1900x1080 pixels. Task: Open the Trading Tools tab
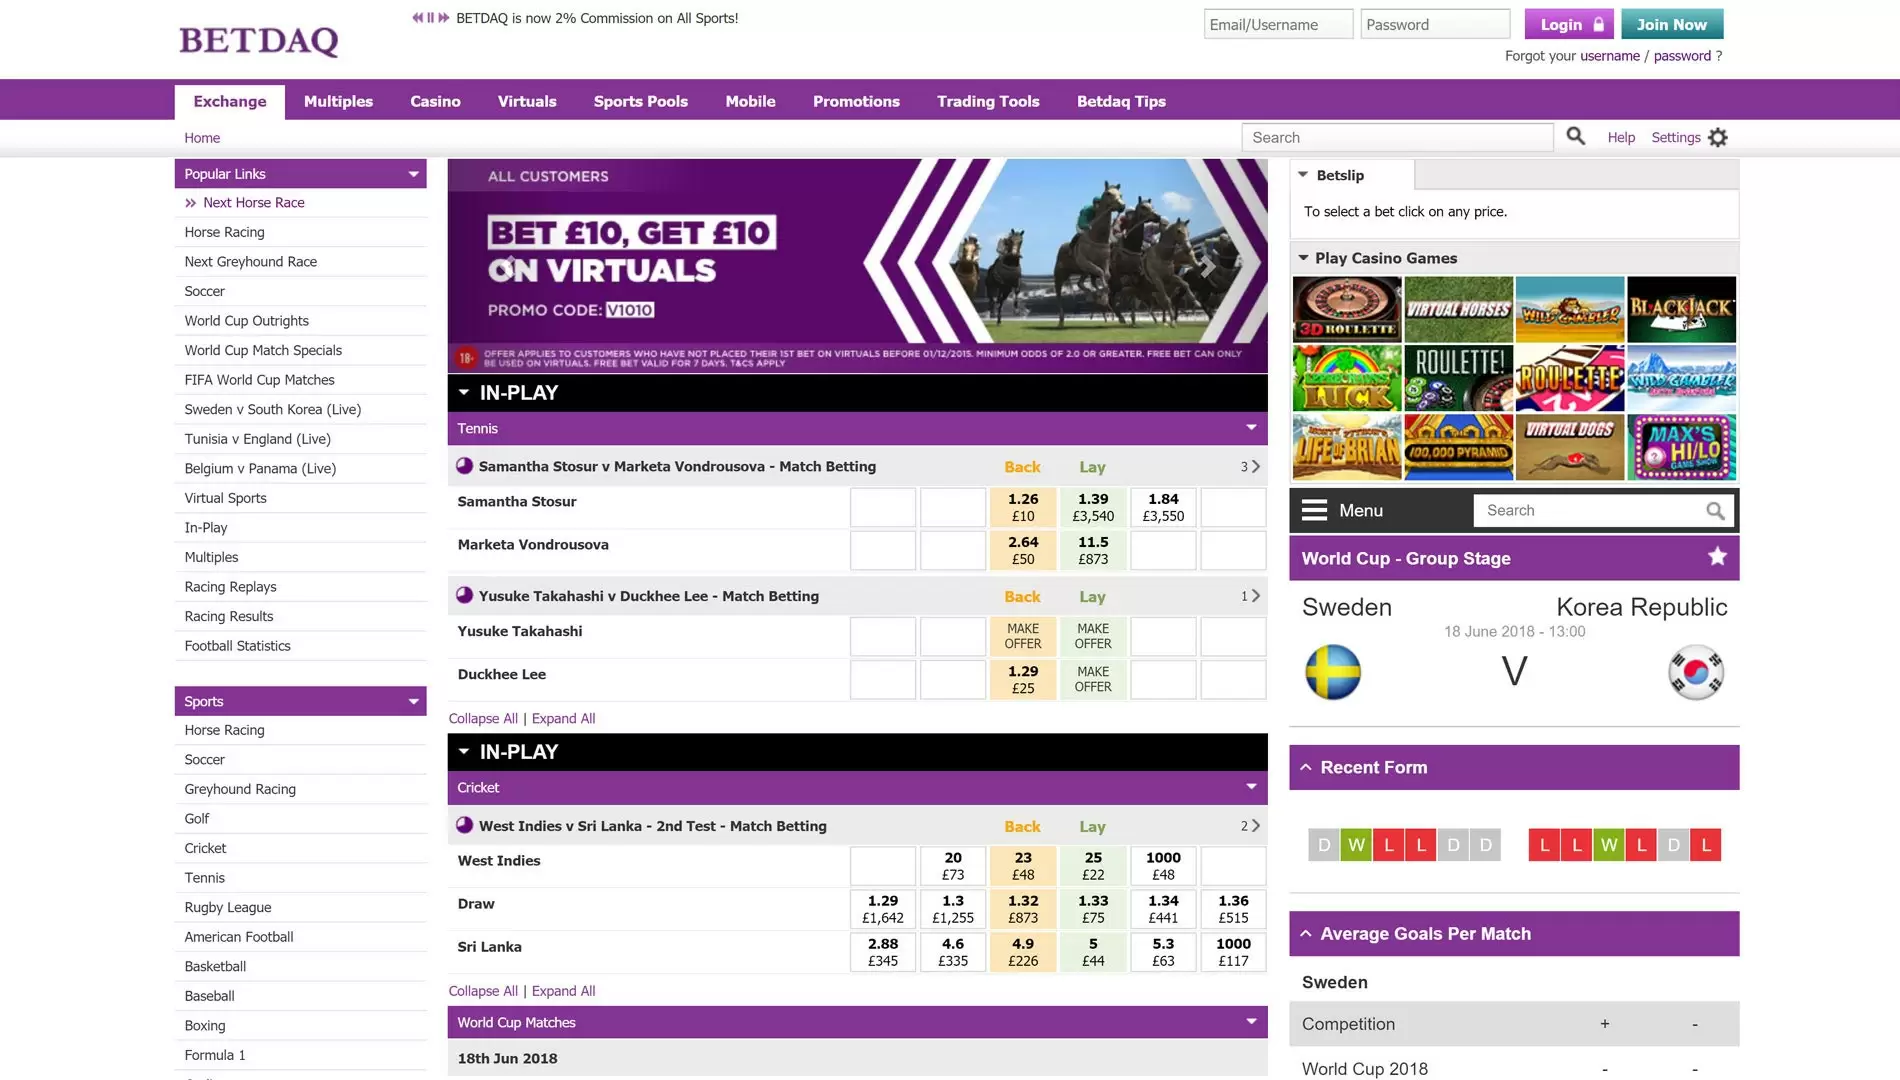(988, 101)
